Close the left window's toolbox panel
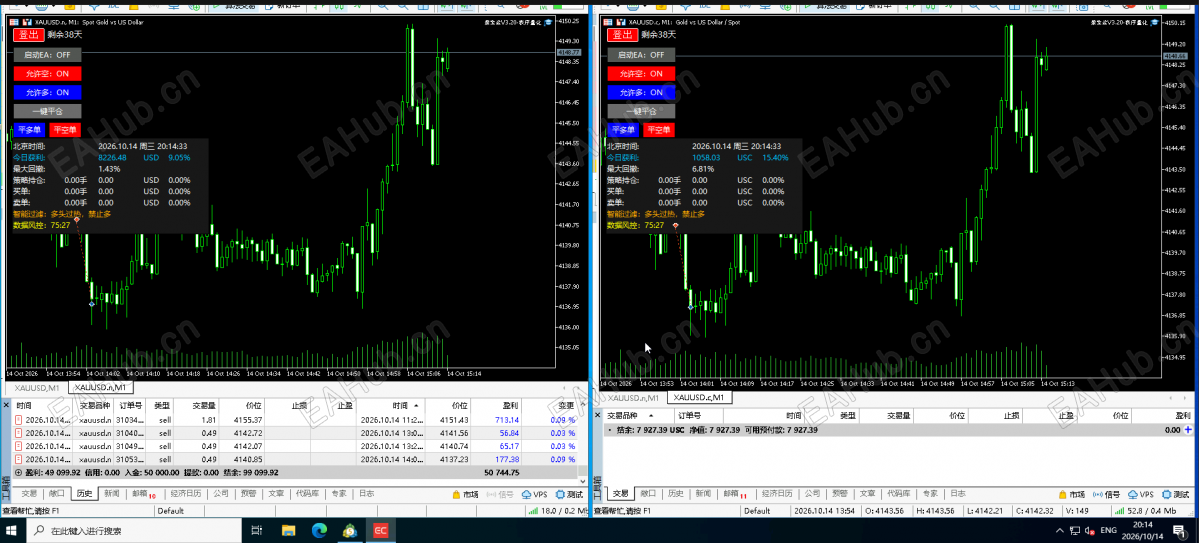The image size is (1199, 543). tap(6, 405)
